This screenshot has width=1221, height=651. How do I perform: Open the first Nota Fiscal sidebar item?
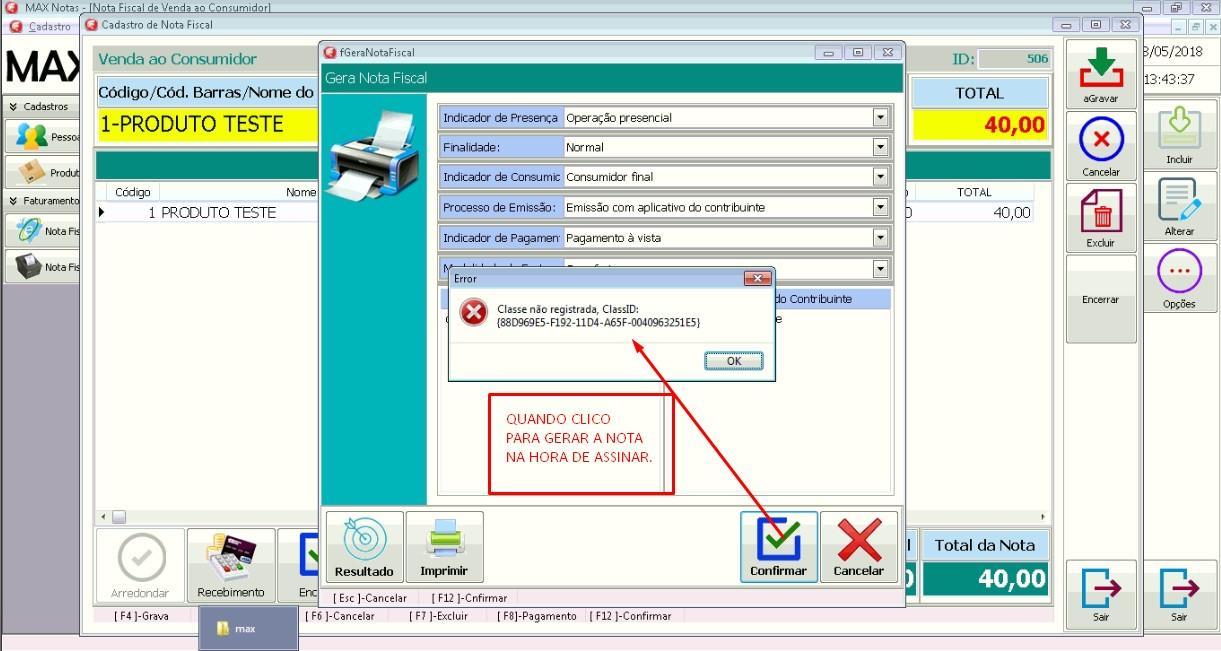click(43, 231)
